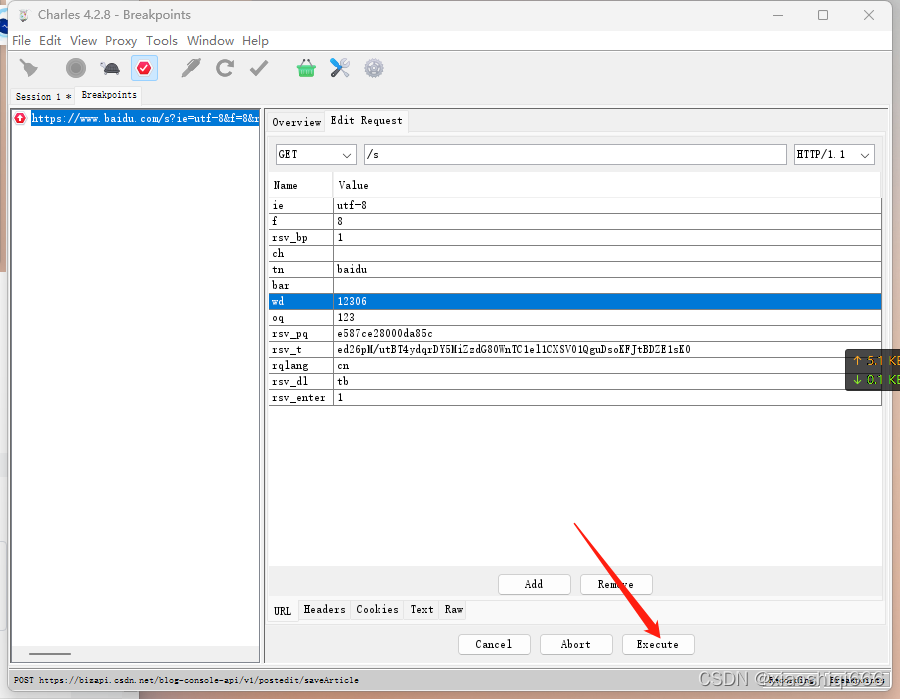Toggle the recording button in toolbar
The image size is (900, 699).
(x=76, y=68)
